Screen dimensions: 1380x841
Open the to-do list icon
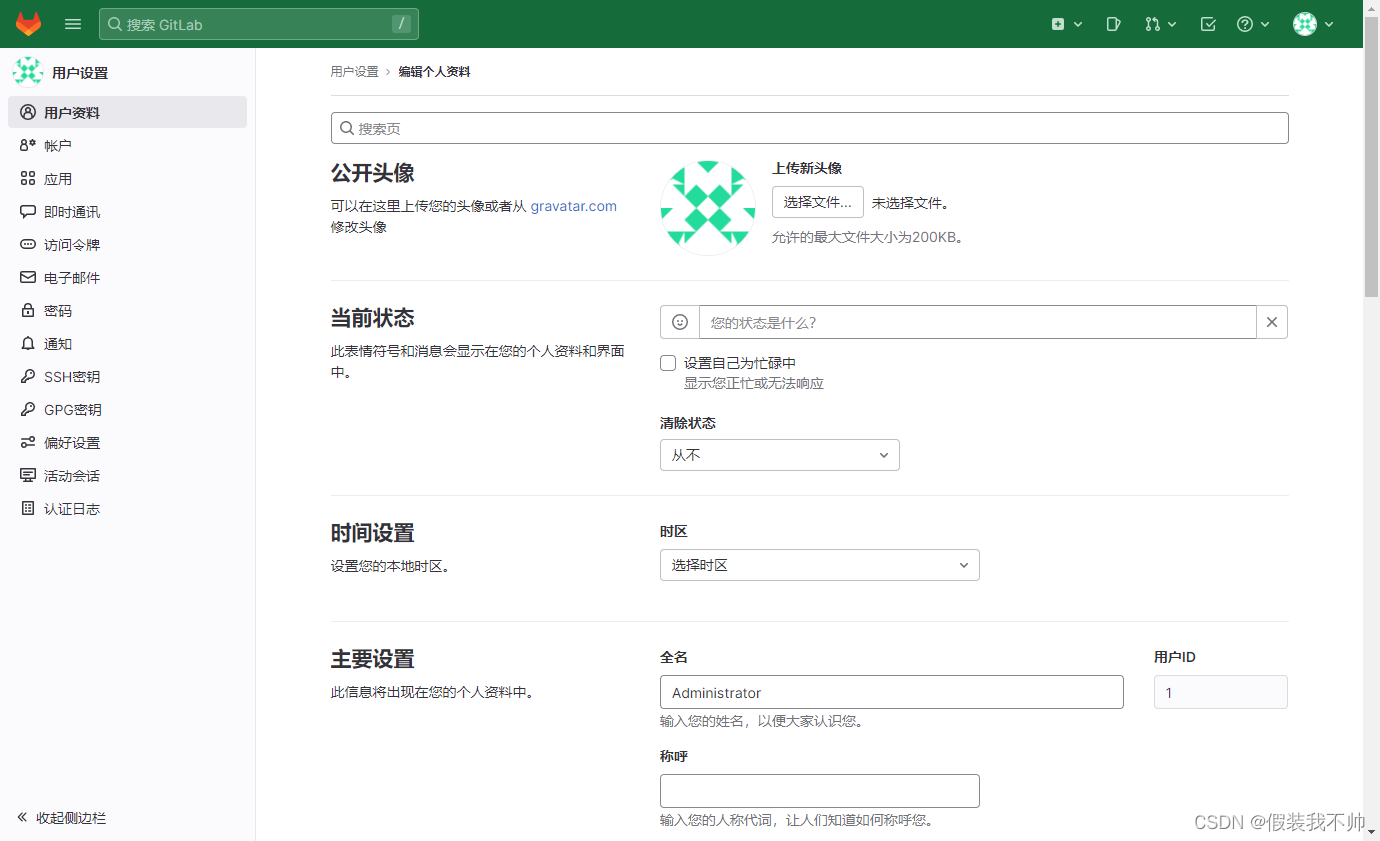click(x=1207, y=23)
